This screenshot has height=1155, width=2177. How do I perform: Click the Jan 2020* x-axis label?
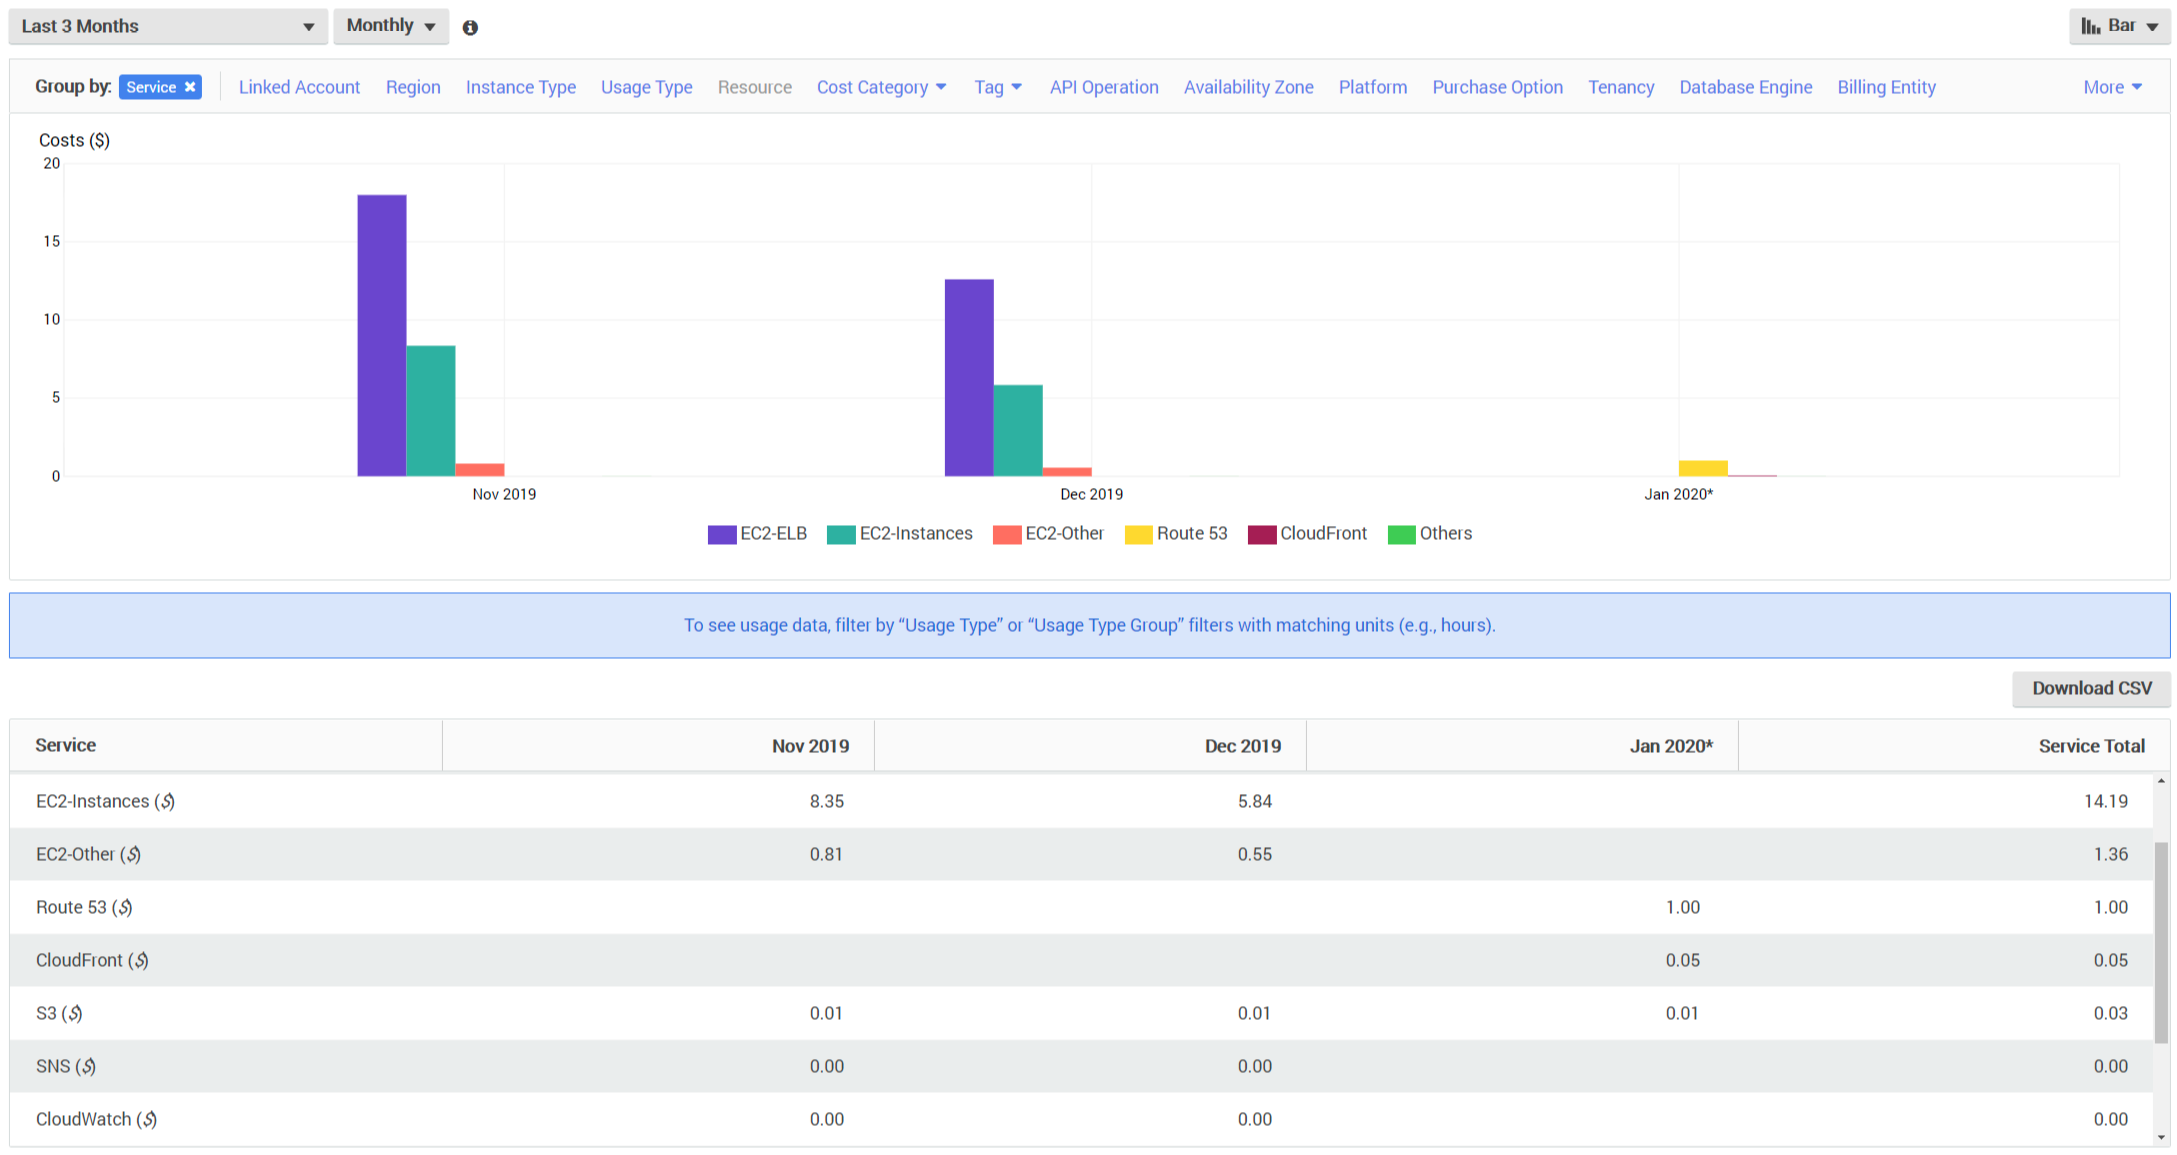(x=1678, y=494)
